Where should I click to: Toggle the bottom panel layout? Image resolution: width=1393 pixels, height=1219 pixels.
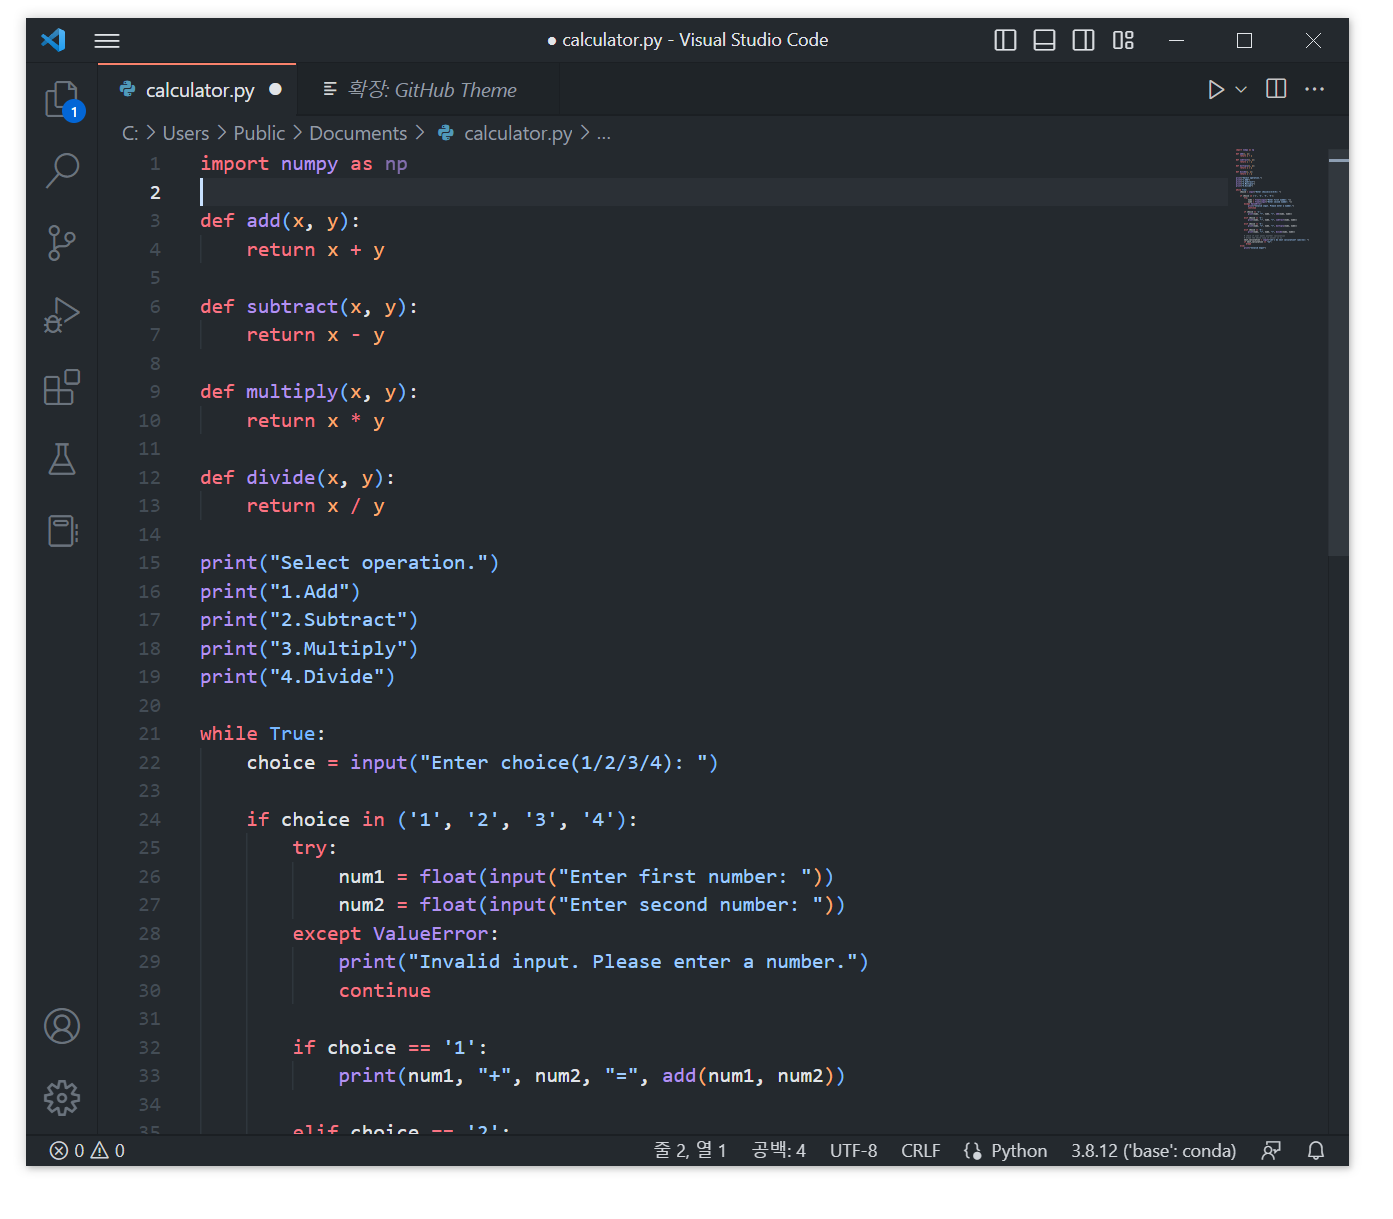pos(1044,40)
